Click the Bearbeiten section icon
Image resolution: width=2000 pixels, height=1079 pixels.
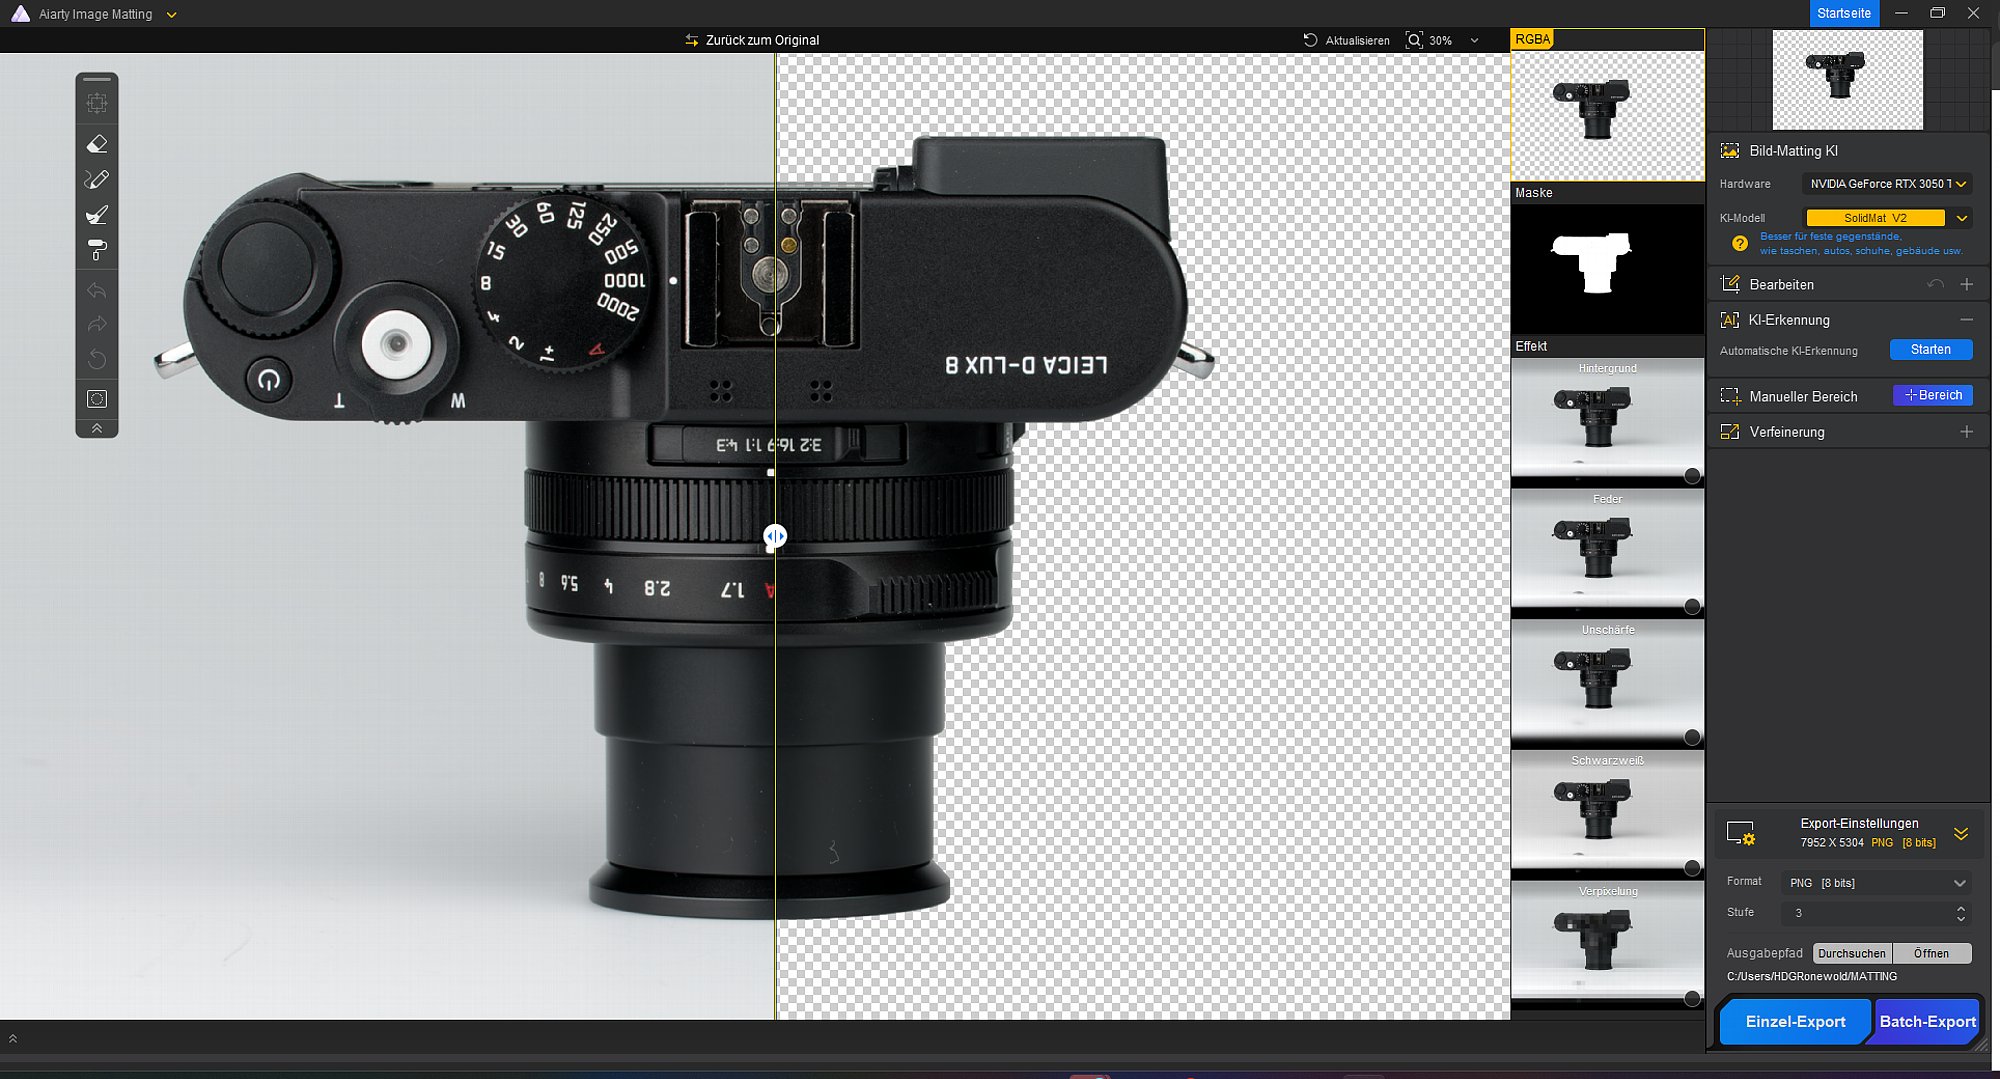point(1729,284)
